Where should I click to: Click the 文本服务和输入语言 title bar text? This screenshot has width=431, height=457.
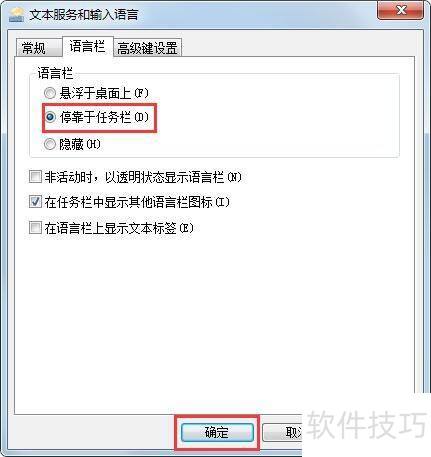pyautogui.click(x=84, y=15)
